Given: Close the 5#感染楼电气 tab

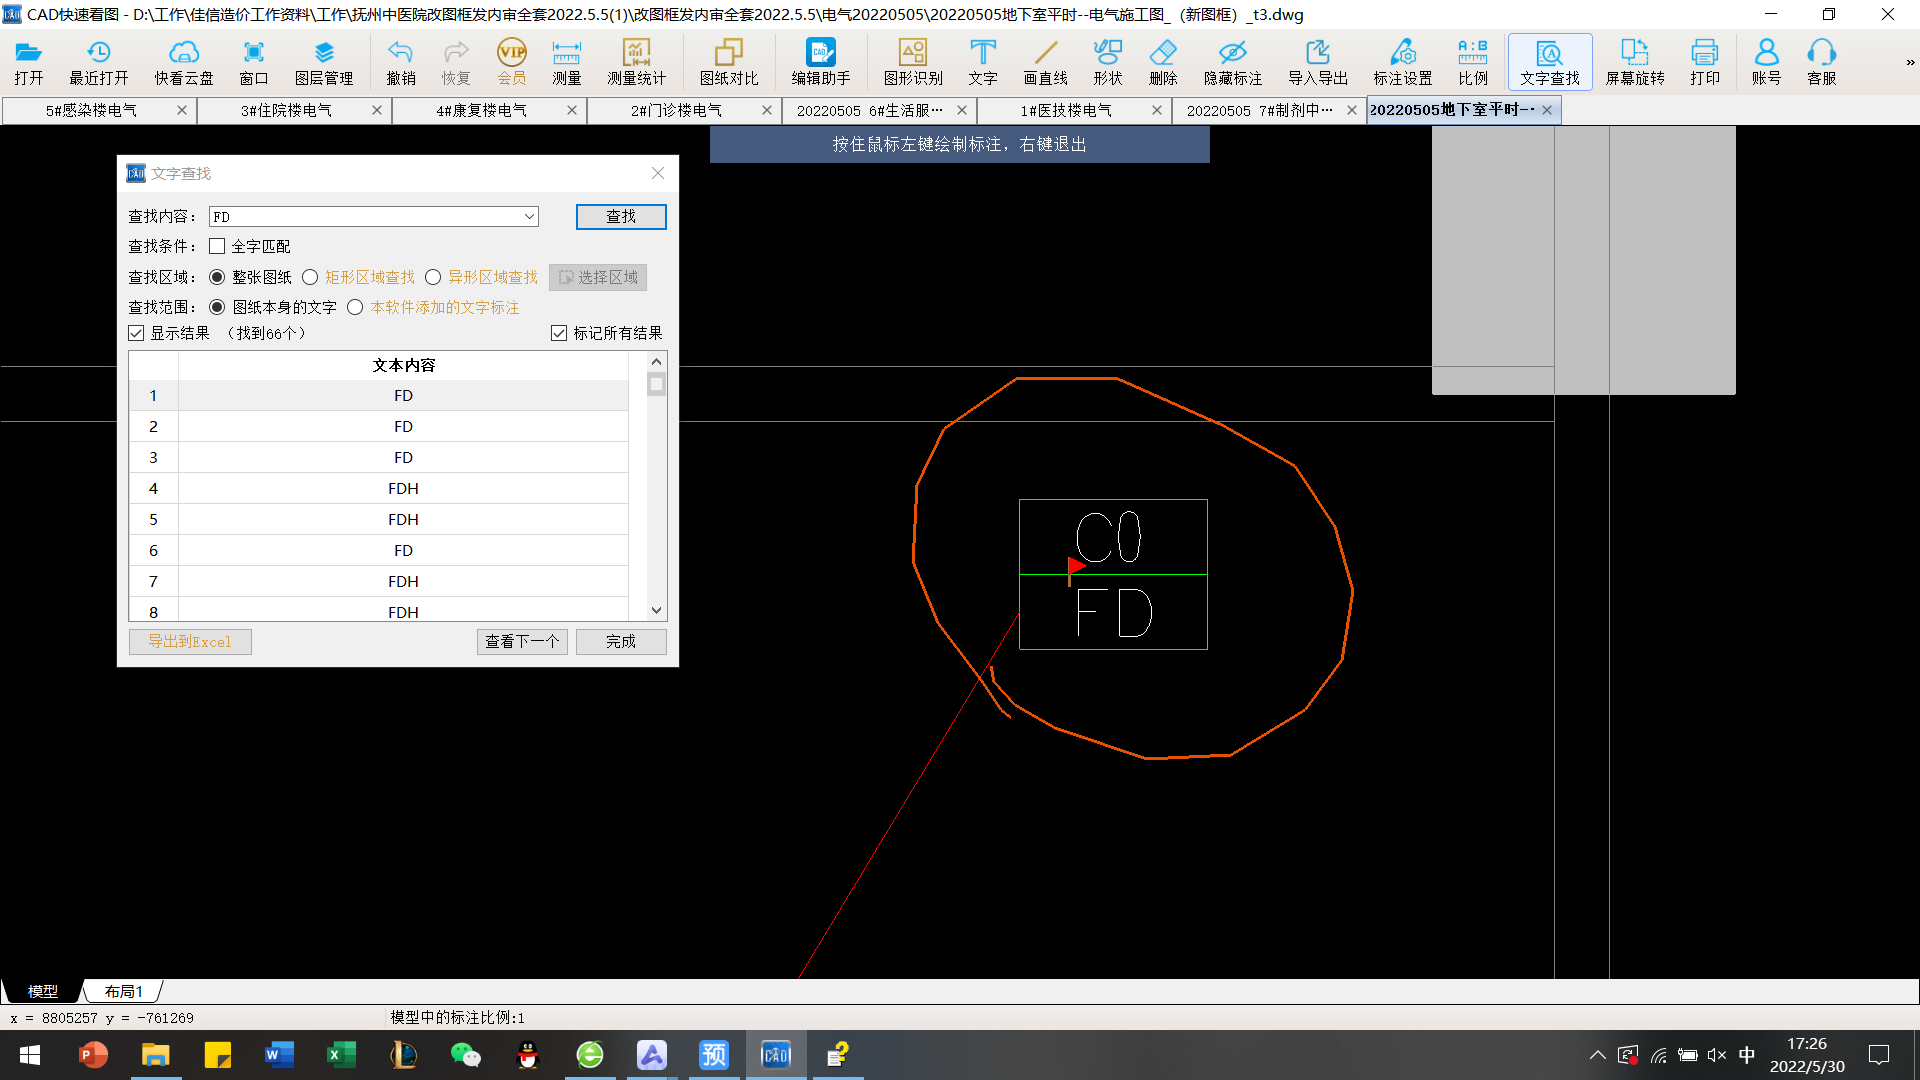Looking at the screenshot, I should (x=182, y=110).
